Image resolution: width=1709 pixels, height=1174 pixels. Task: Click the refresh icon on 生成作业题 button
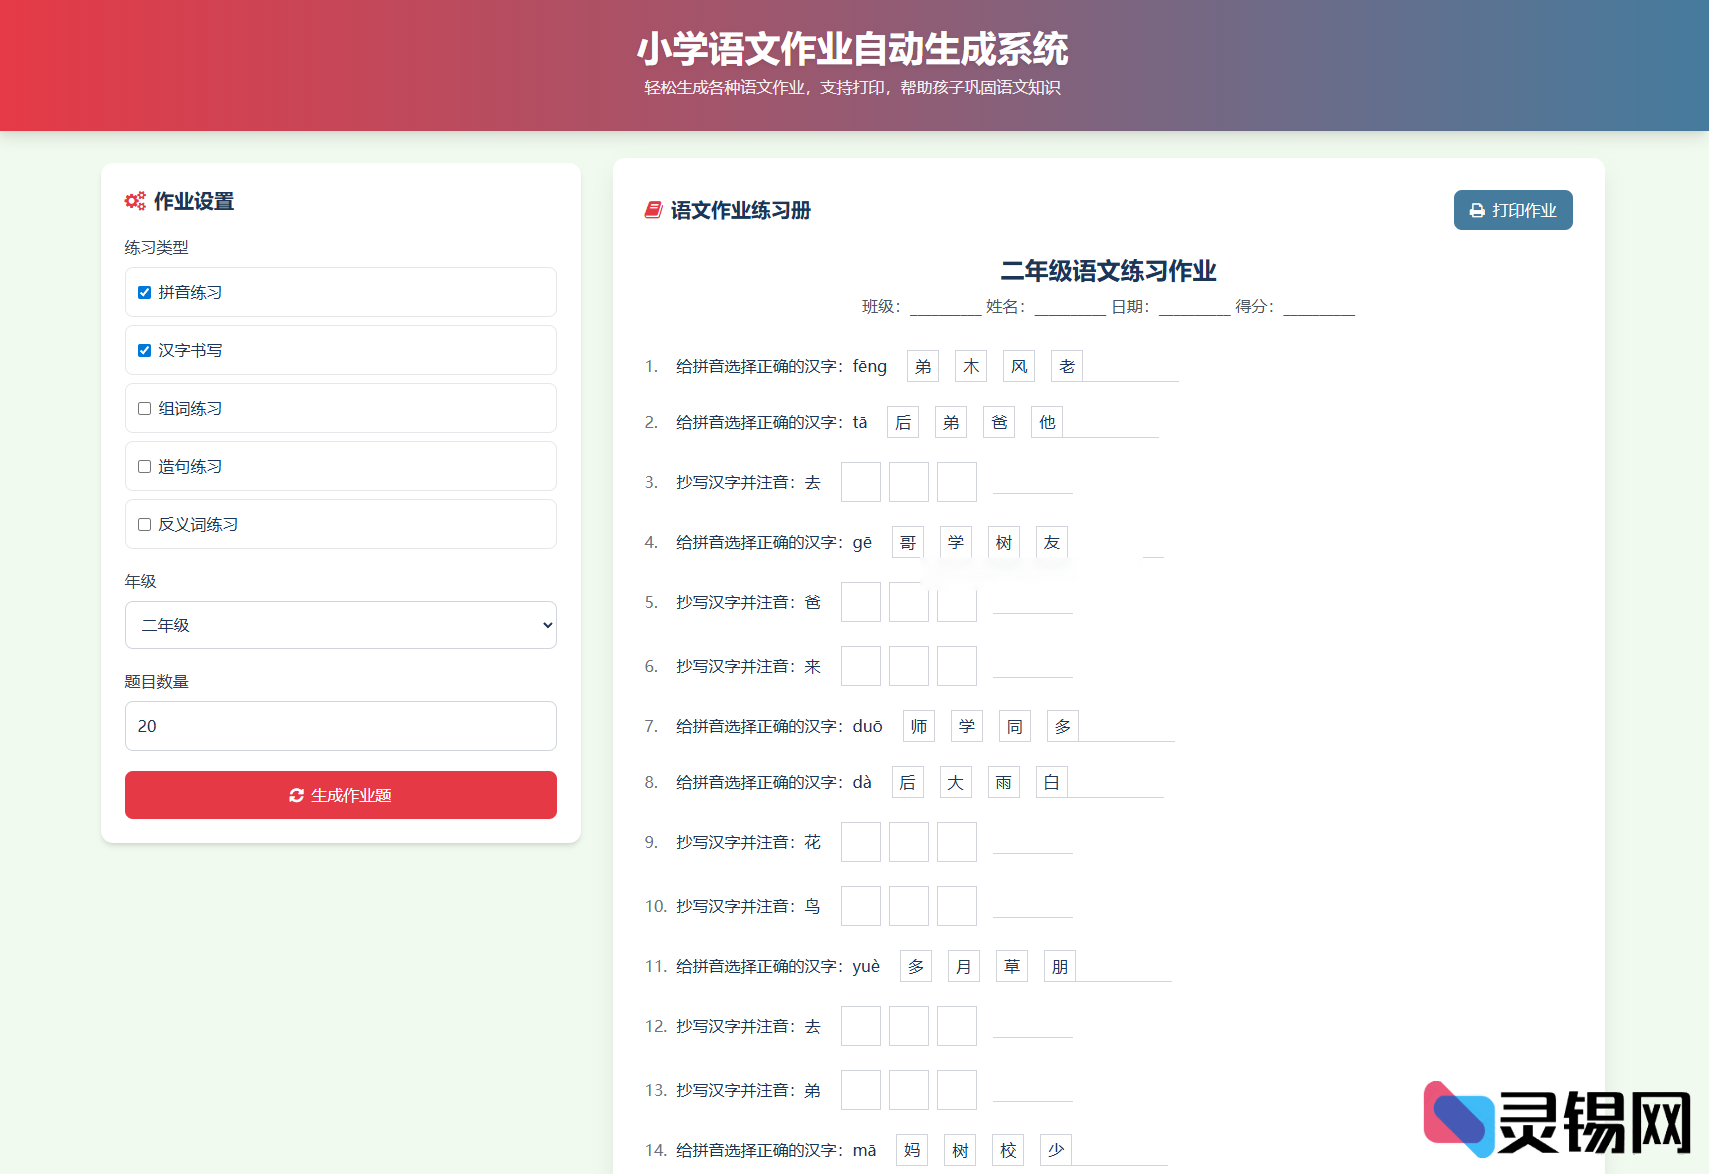296,795
